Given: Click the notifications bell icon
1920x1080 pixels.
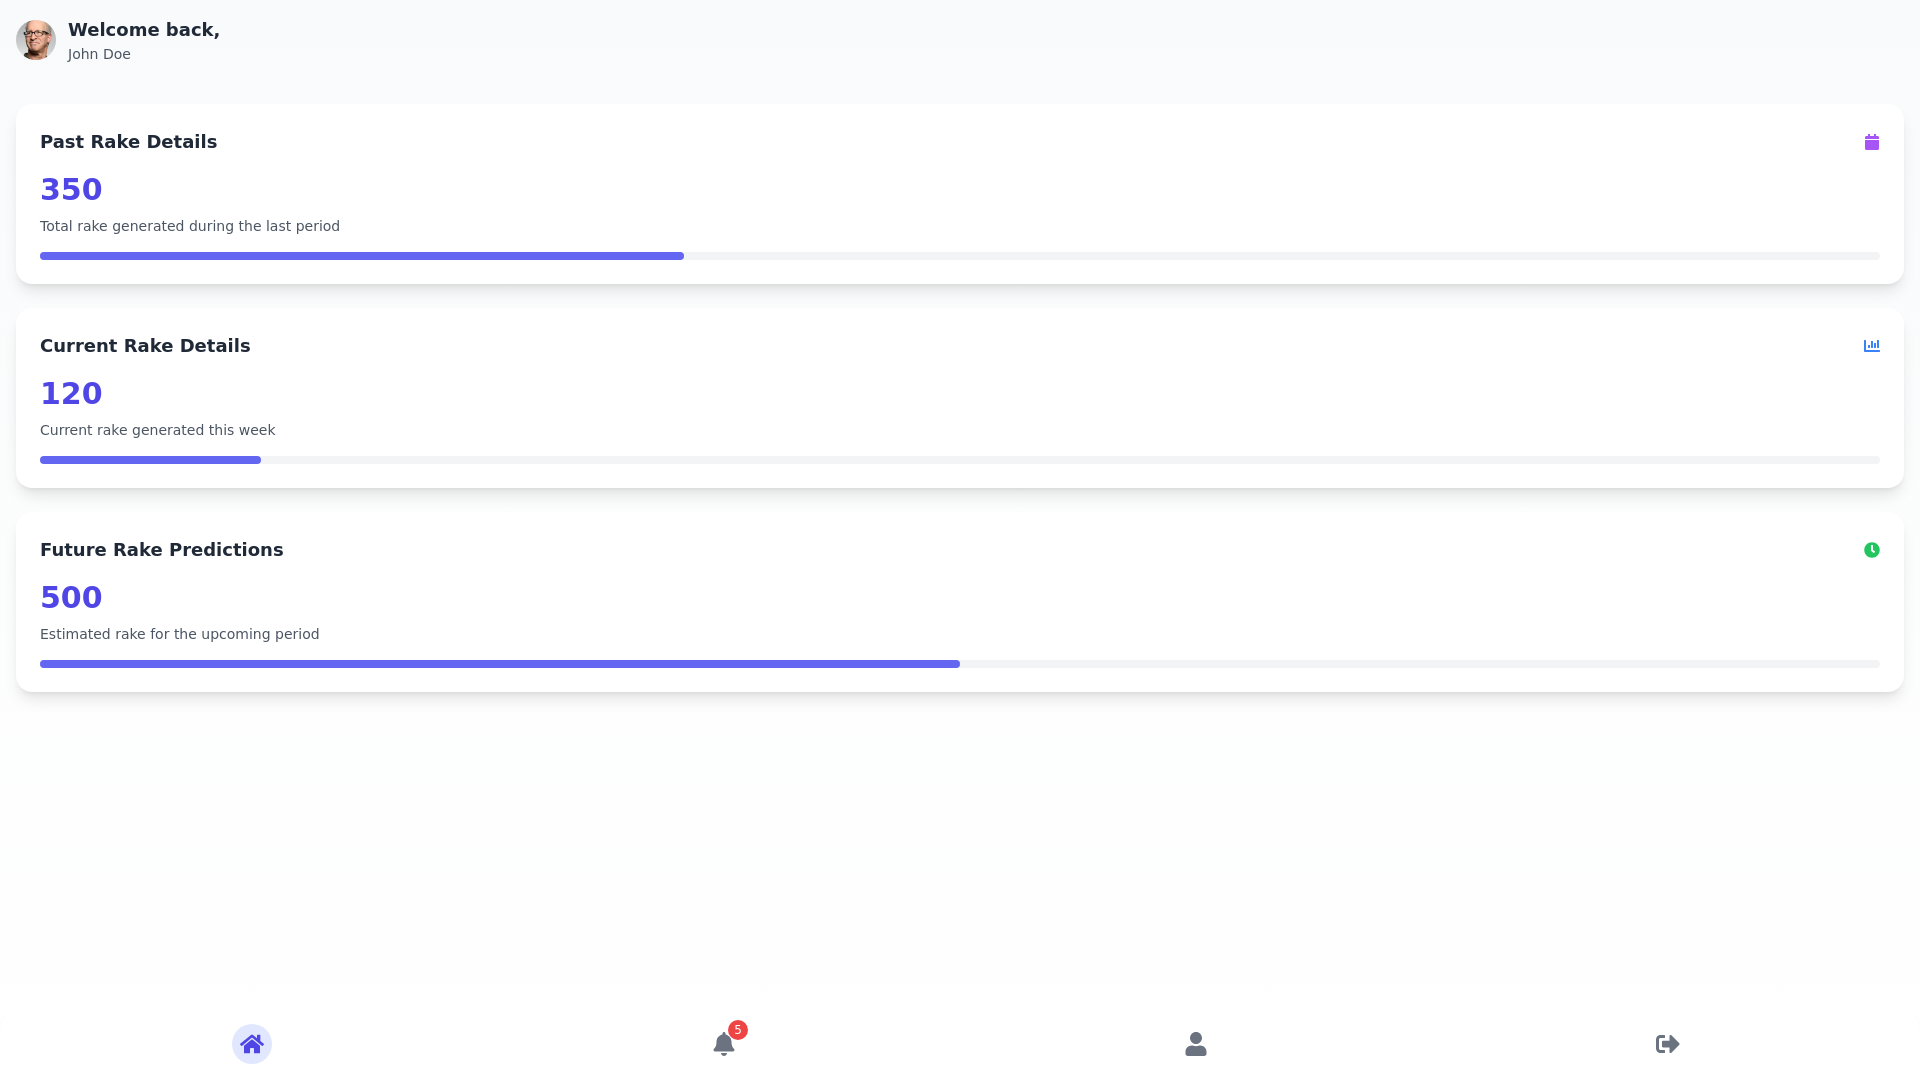Looking at the screenshot, I should [x=724, y=1043].
